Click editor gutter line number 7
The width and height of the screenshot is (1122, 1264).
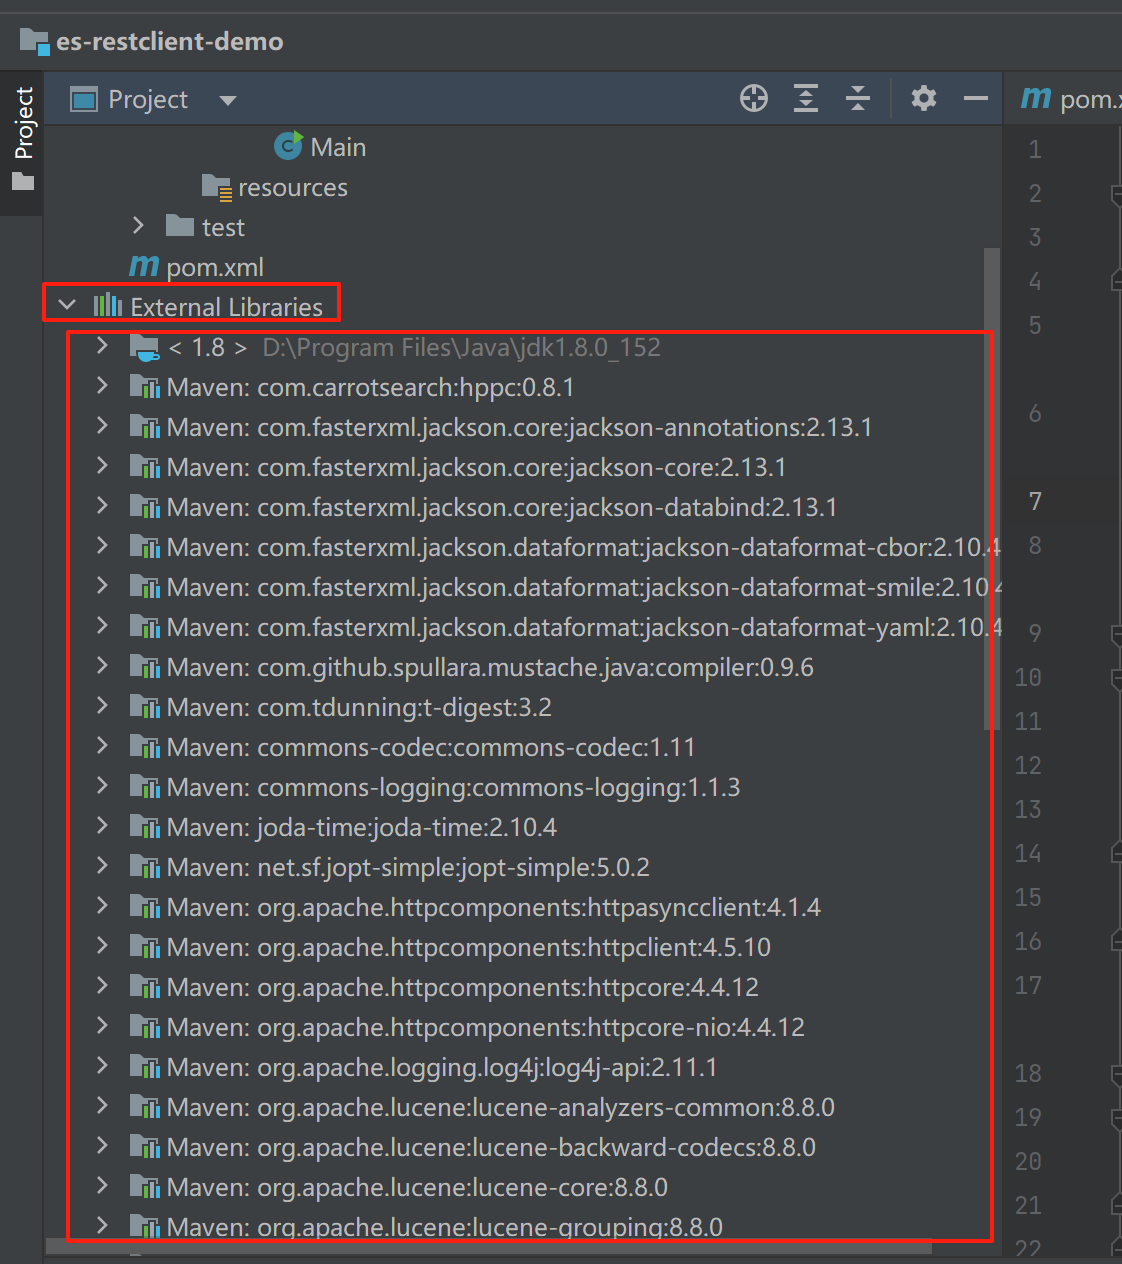point(1035,501)
